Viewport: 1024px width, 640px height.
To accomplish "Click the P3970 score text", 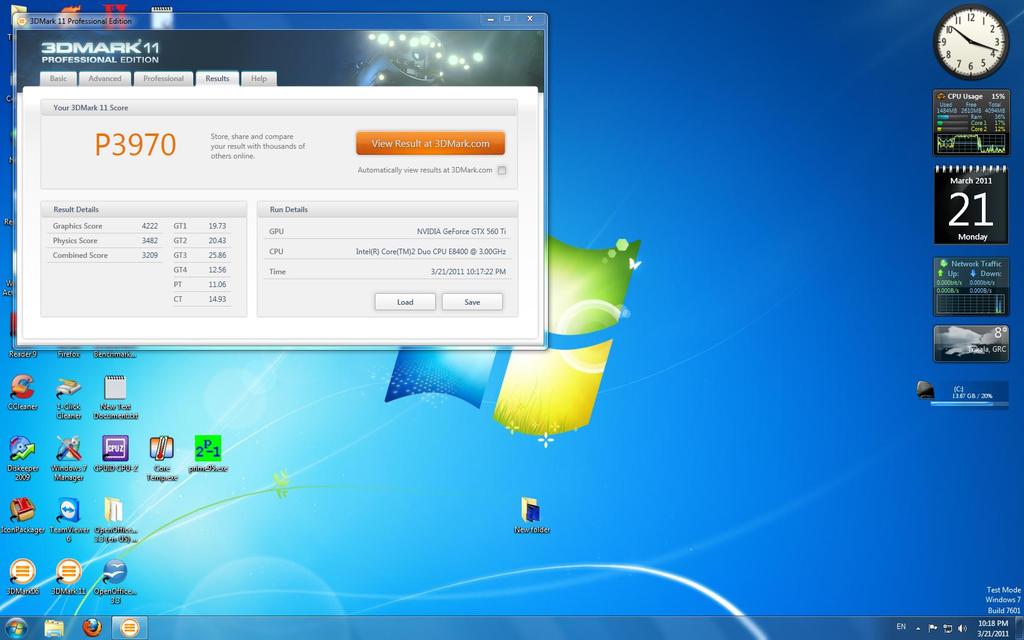I will pos(136,144).
